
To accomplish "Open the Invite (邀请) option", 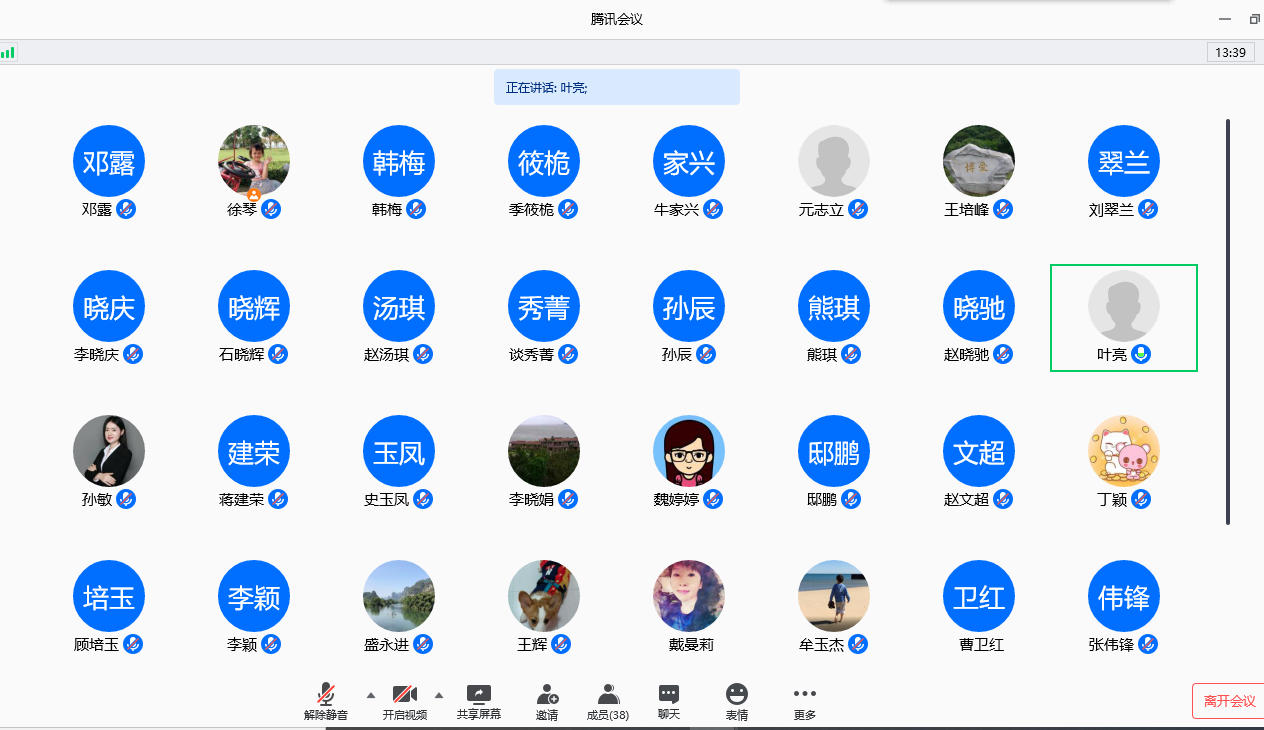I will 547,695.
